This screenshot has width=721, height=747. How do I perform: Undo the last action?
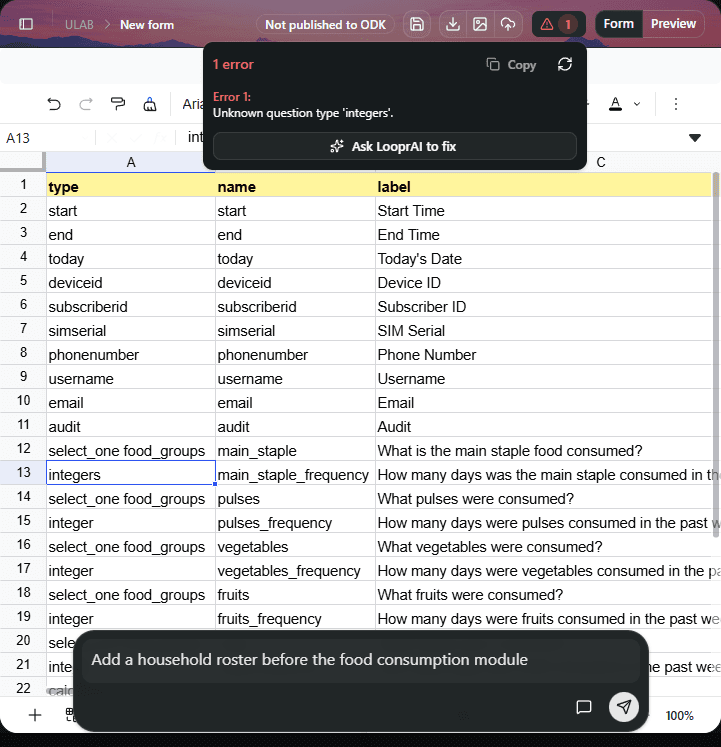pos(54,104)
